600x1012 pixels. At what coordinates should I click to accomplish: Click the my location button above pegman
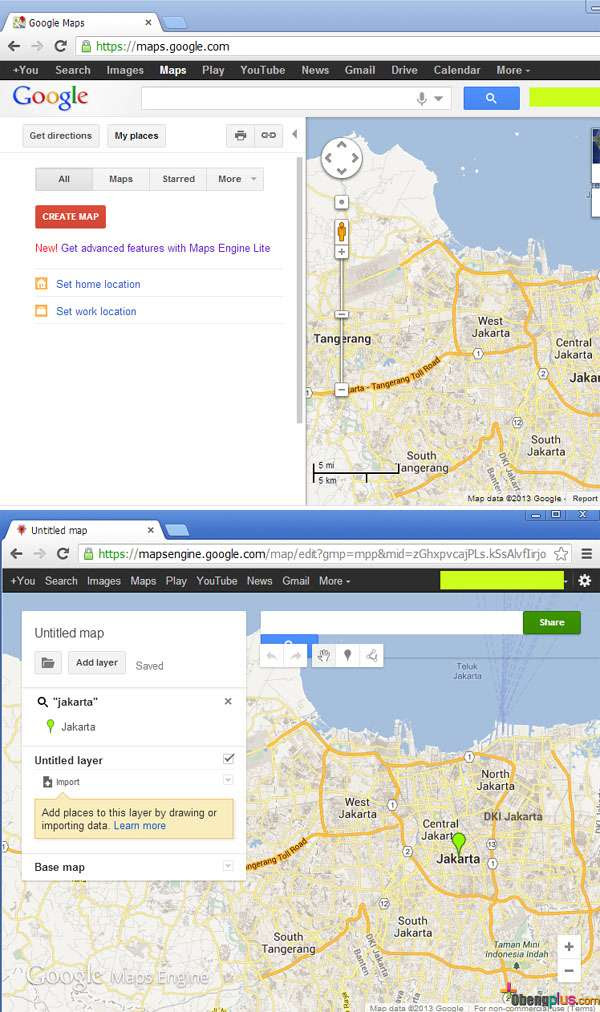(x=341, y=203)
